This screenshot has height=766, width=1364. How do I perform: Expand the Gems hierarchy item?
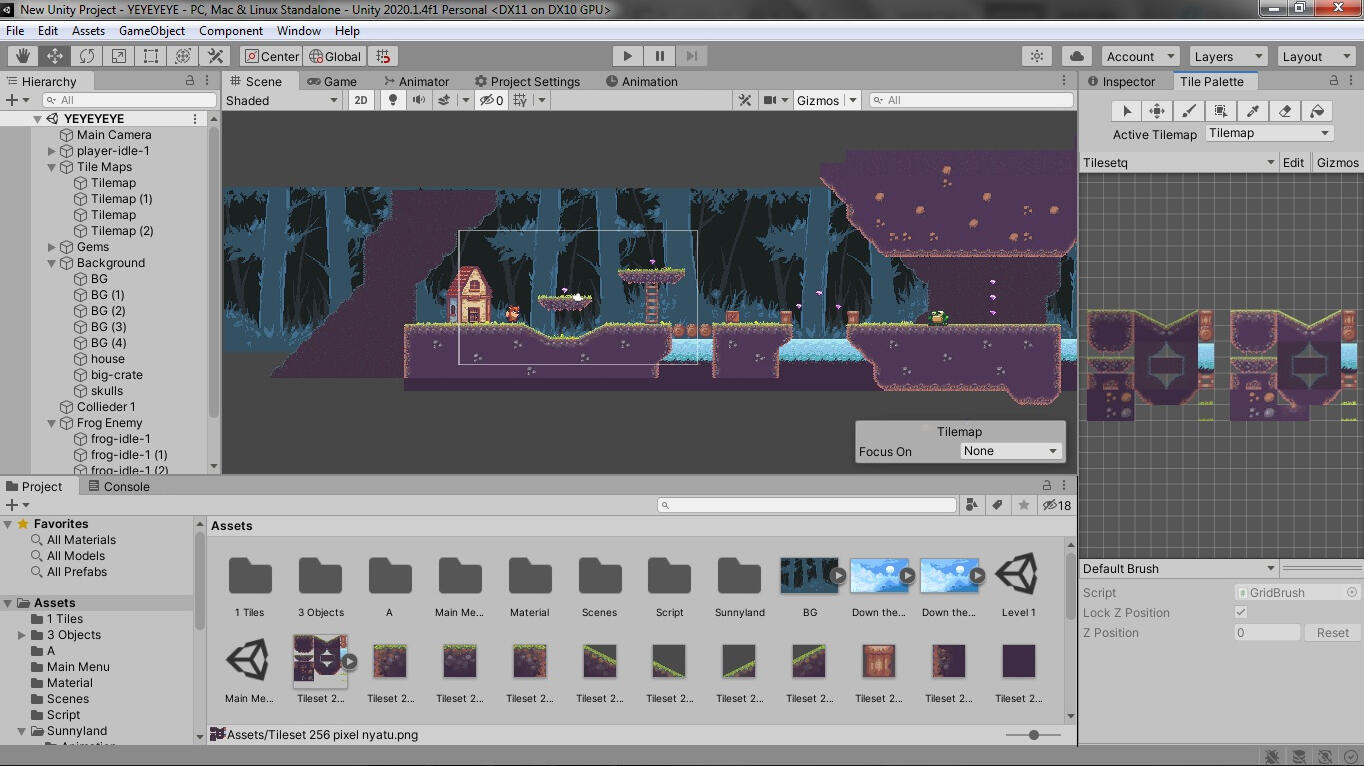point(52,247)
